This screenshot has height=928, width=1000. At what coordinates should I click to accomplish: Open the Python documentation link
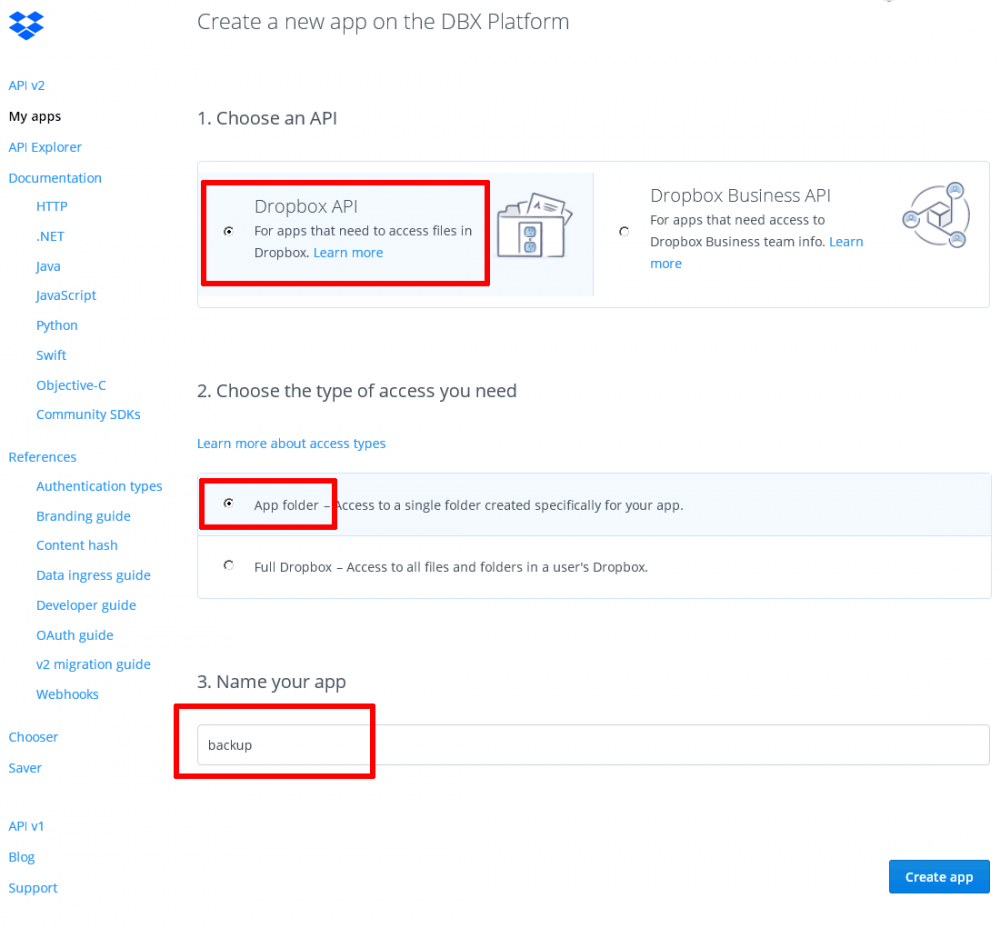click(x=57, y=325)
